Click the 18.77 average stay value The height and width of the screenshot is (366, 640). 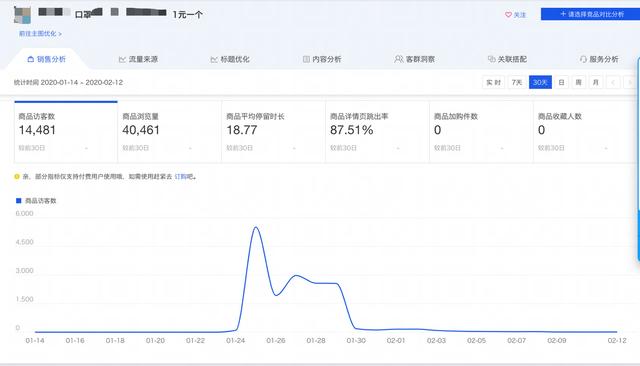tap(242, 130)
